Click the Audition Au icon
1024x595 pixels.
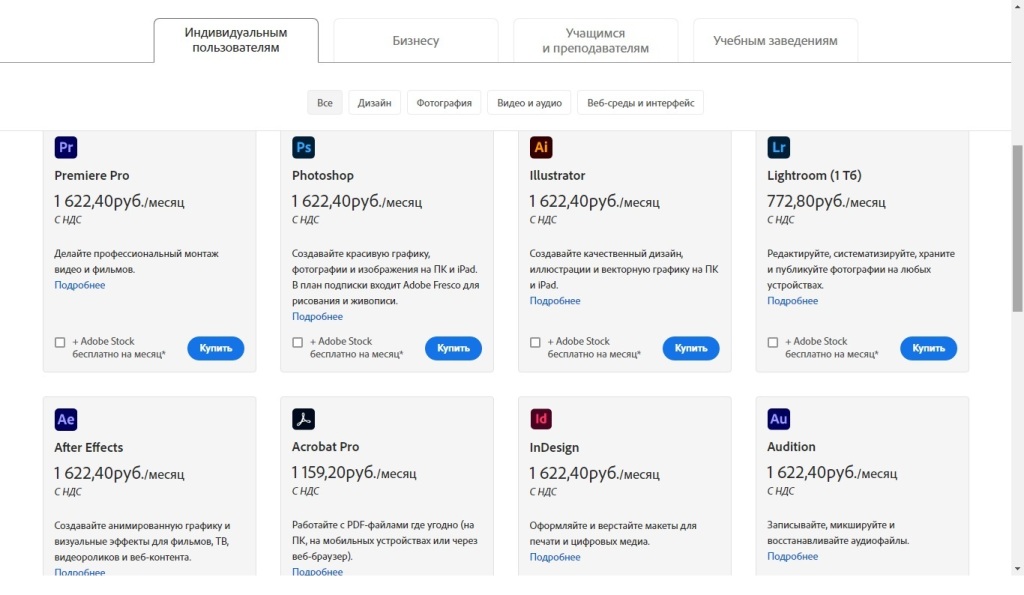tap(779, 419)
